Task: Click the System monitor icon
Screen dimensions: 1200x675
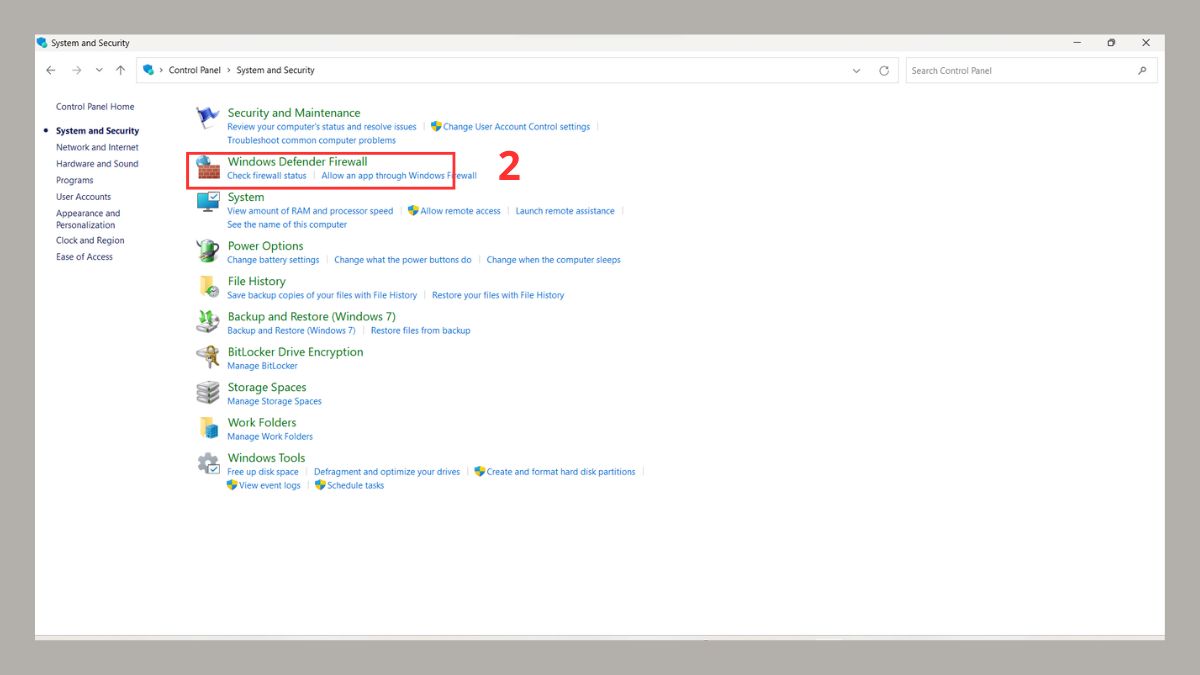Action: [x=208, y=203]
